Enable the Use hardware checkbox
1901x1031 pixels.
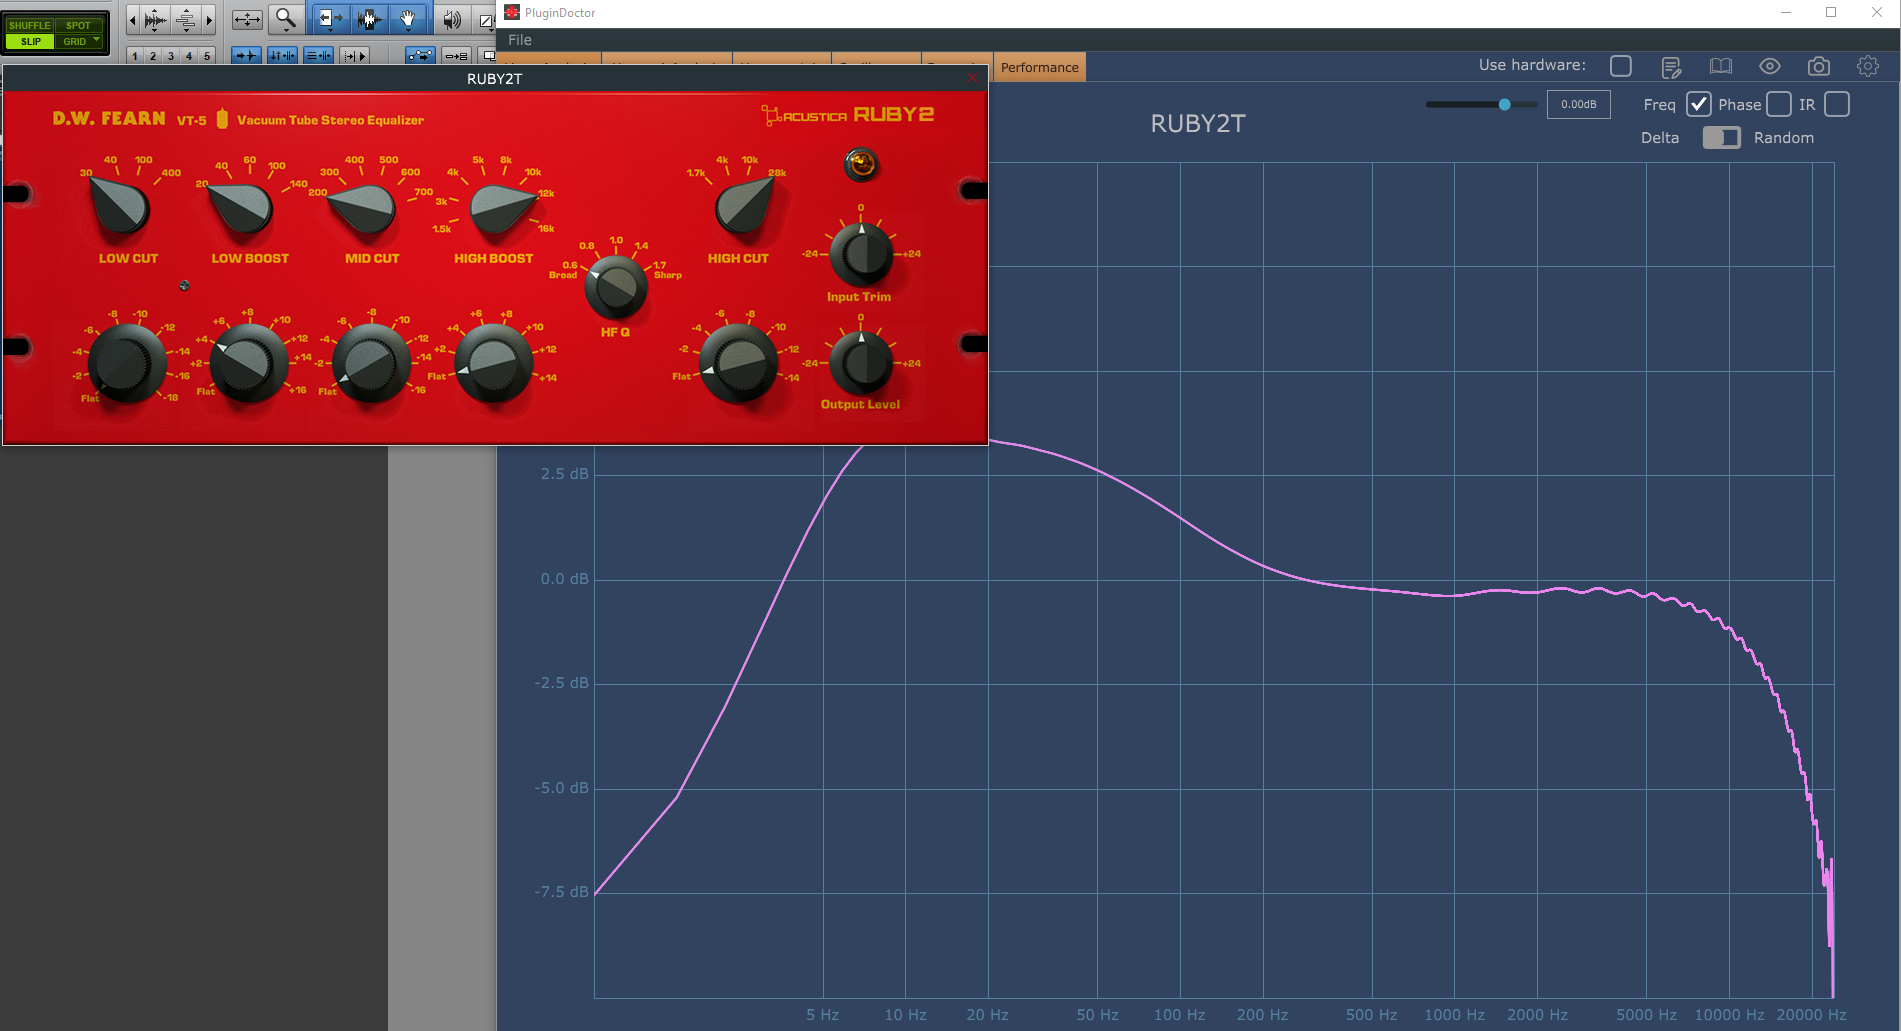(1621, 66)
